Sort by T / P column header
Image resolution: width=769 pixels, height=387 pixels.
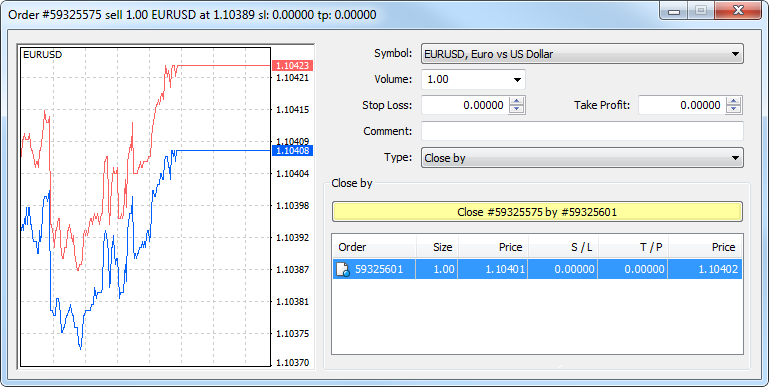(x=633, y=247)
